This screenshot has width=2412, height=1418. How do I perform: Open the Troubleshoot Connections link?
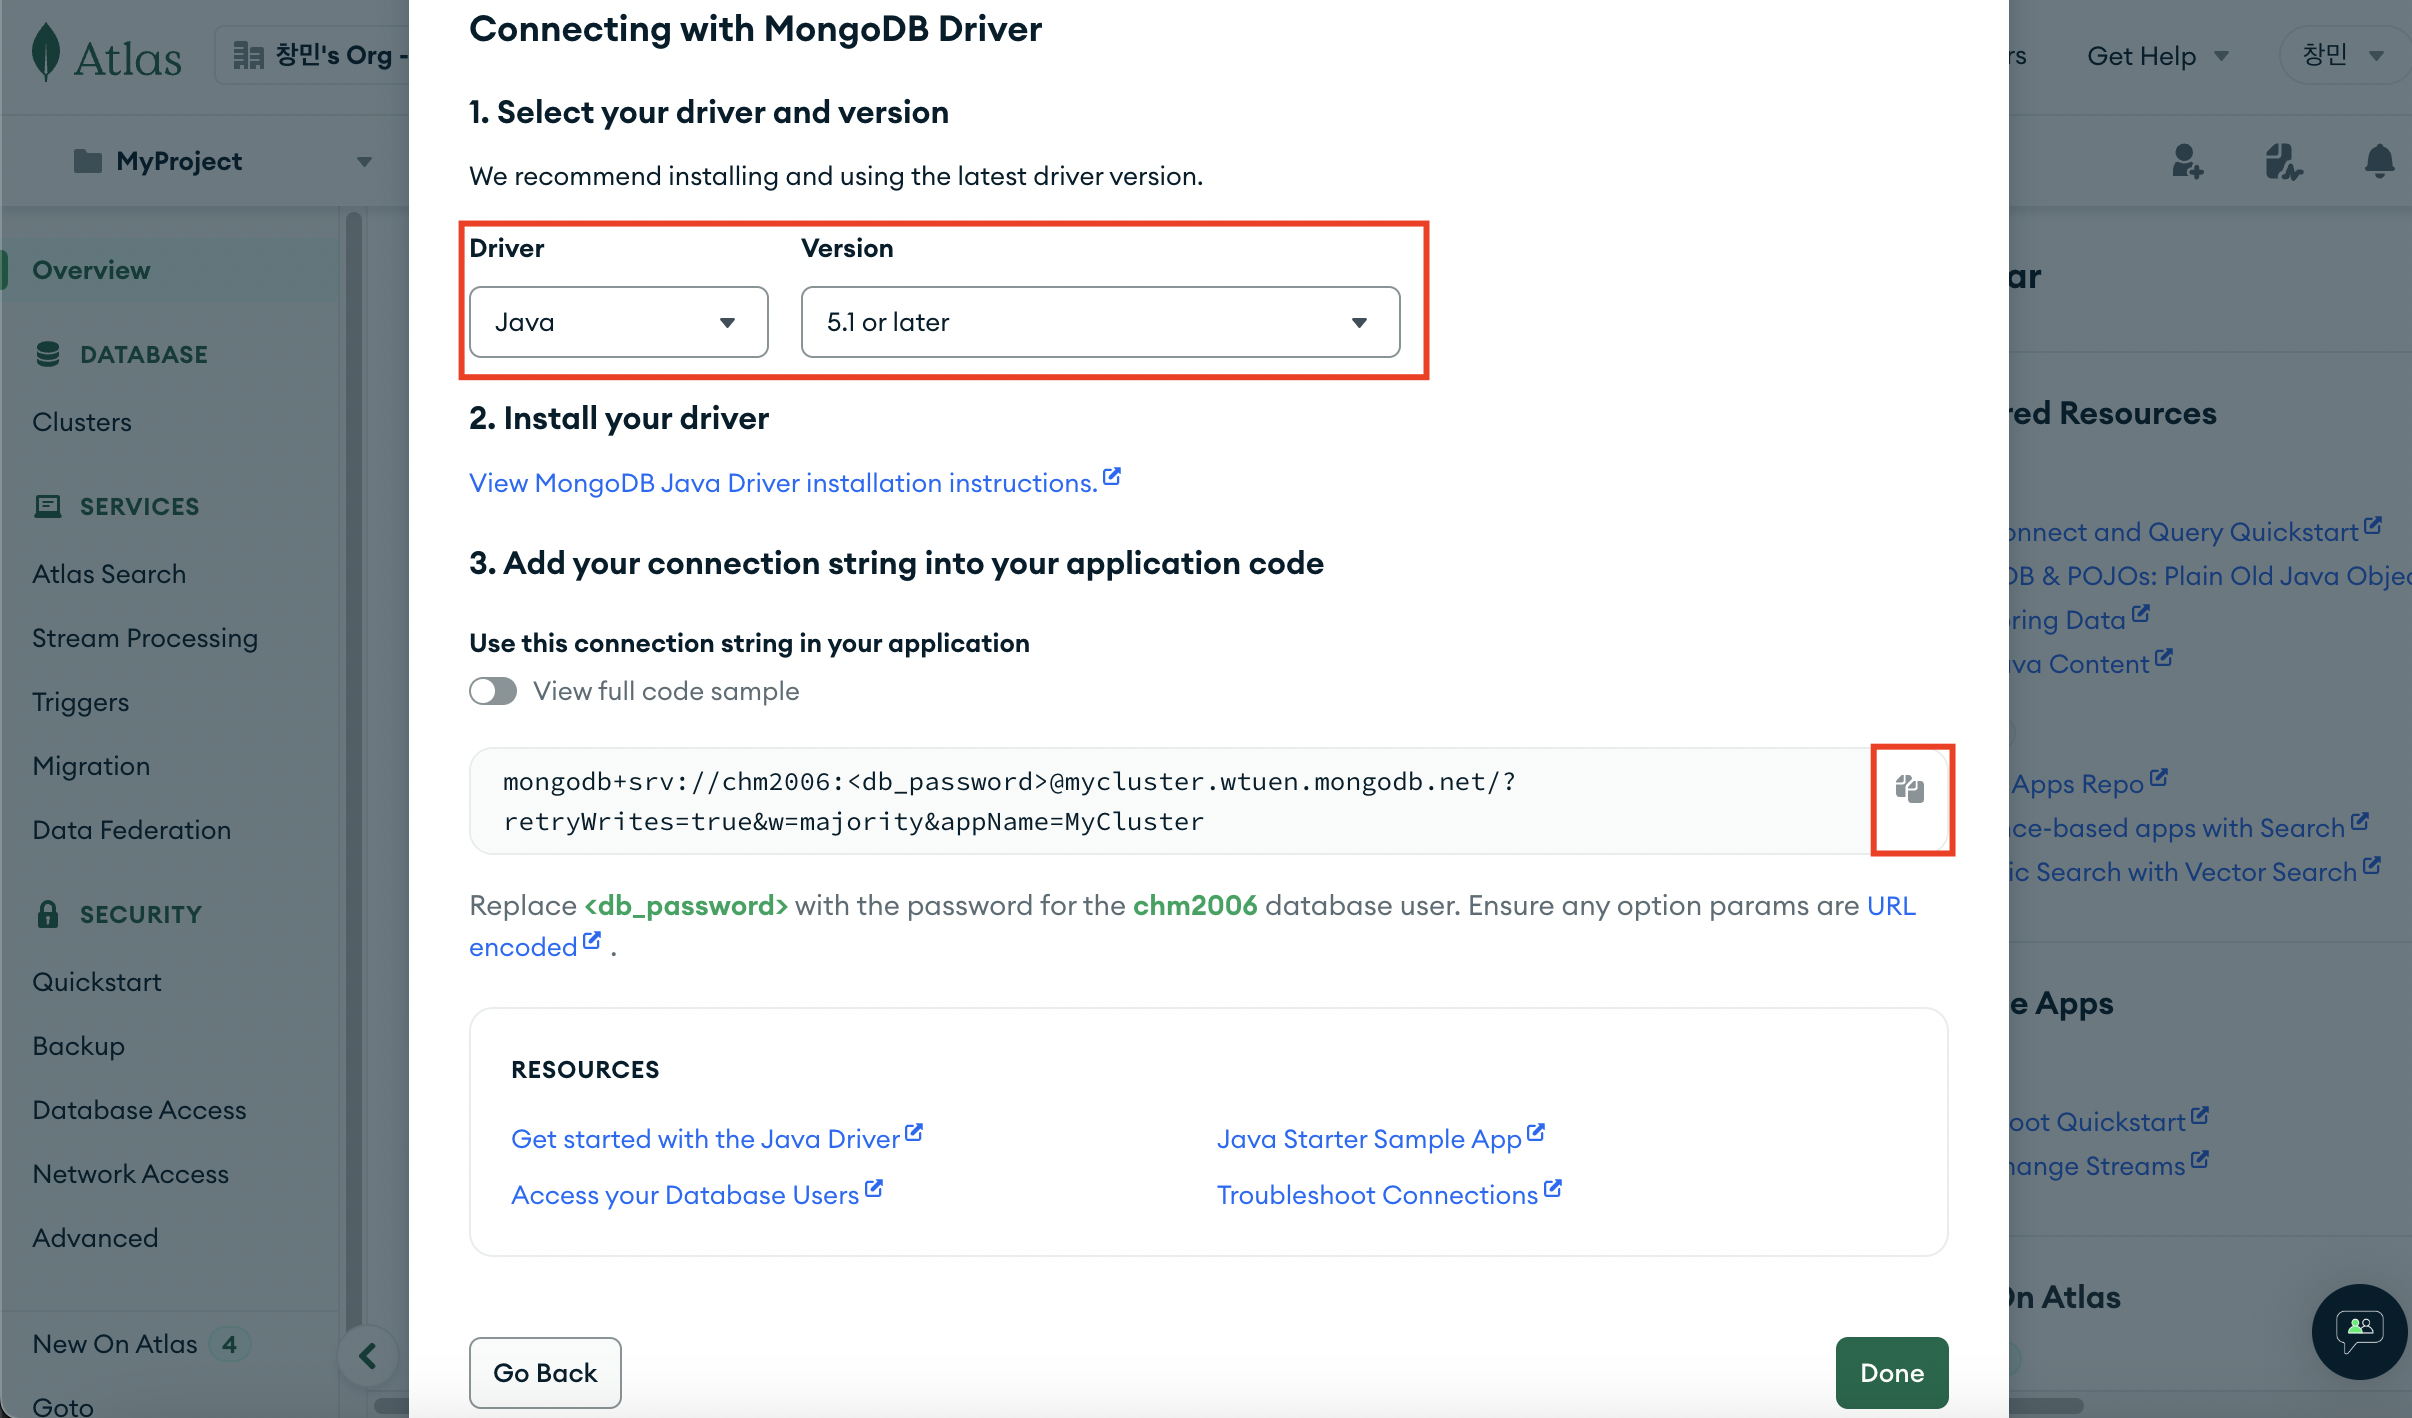point(1377,1195)
